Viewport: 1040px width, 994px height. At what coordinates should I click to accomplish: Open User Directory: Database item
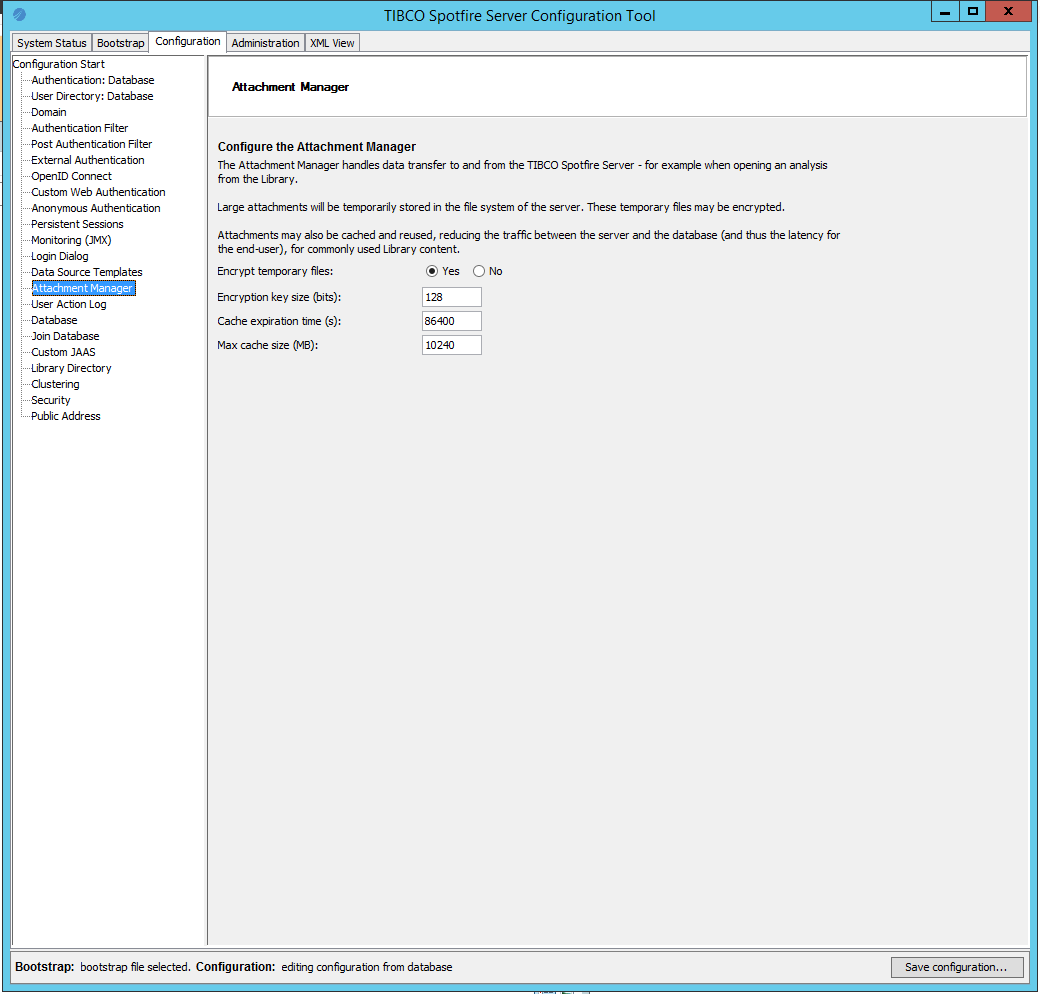[92, 96]
